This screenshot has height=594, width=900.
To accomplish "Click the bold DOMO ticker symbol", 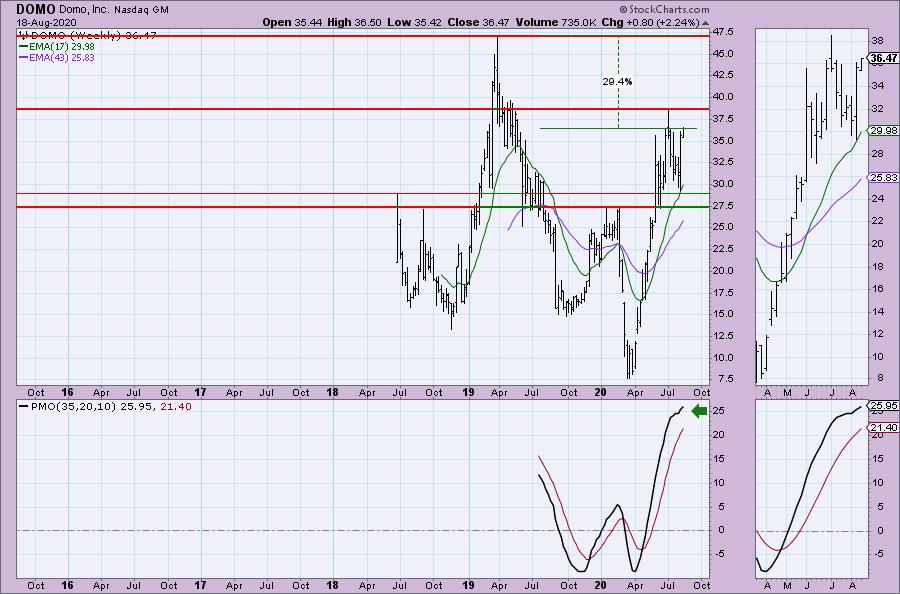I will [x=36, y=9].
